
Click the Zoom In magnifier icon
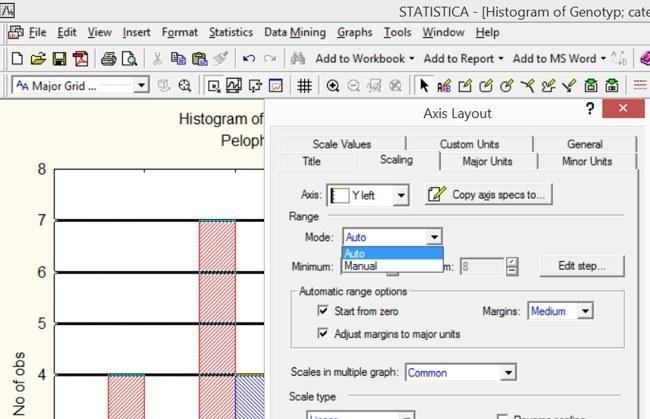333,86
